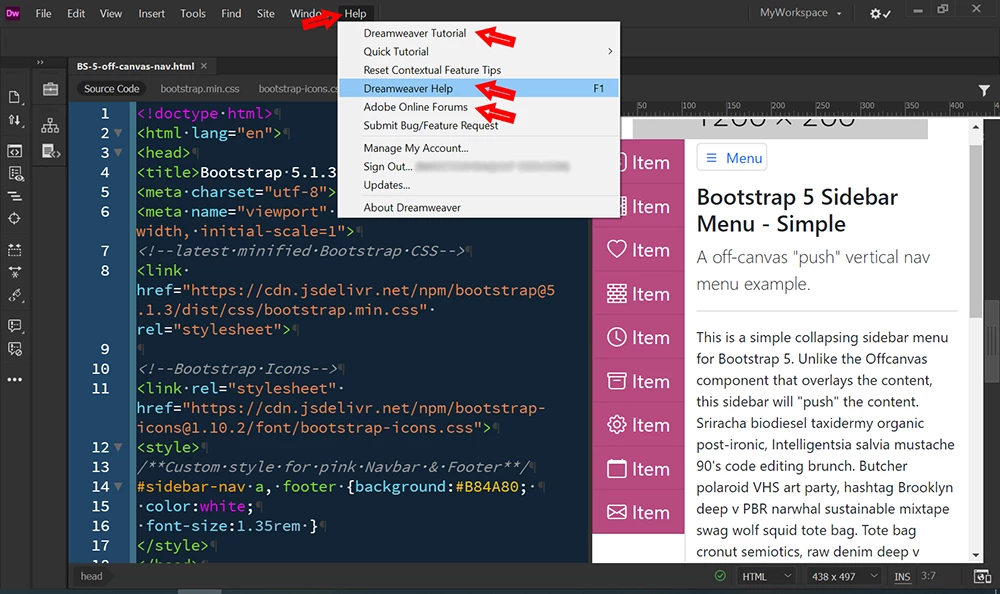Open the Edit menu
This screenshot has height=594, width=1000.
(76, 13)
